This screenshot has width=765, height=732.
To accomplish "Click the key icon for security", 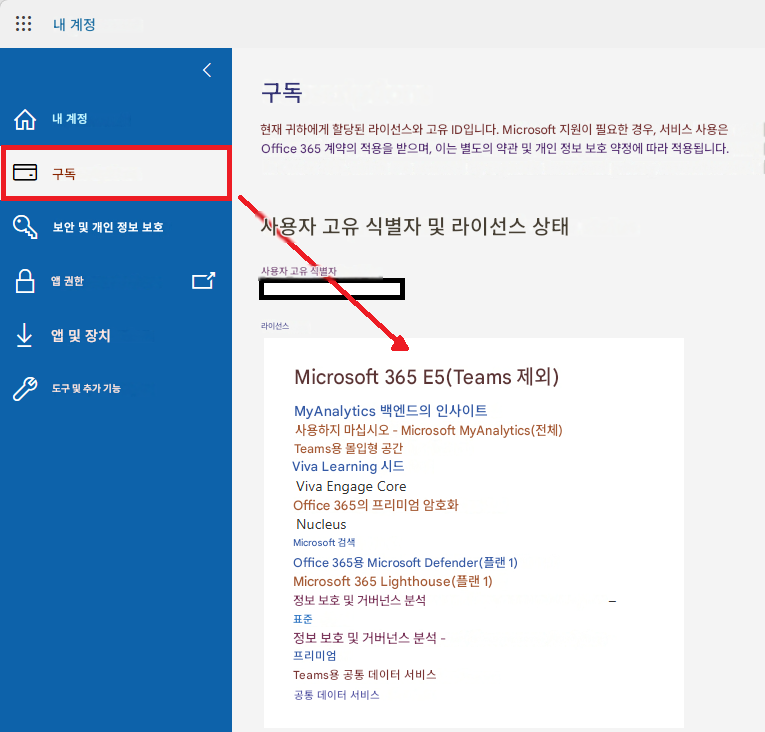I will click(25, 227).
